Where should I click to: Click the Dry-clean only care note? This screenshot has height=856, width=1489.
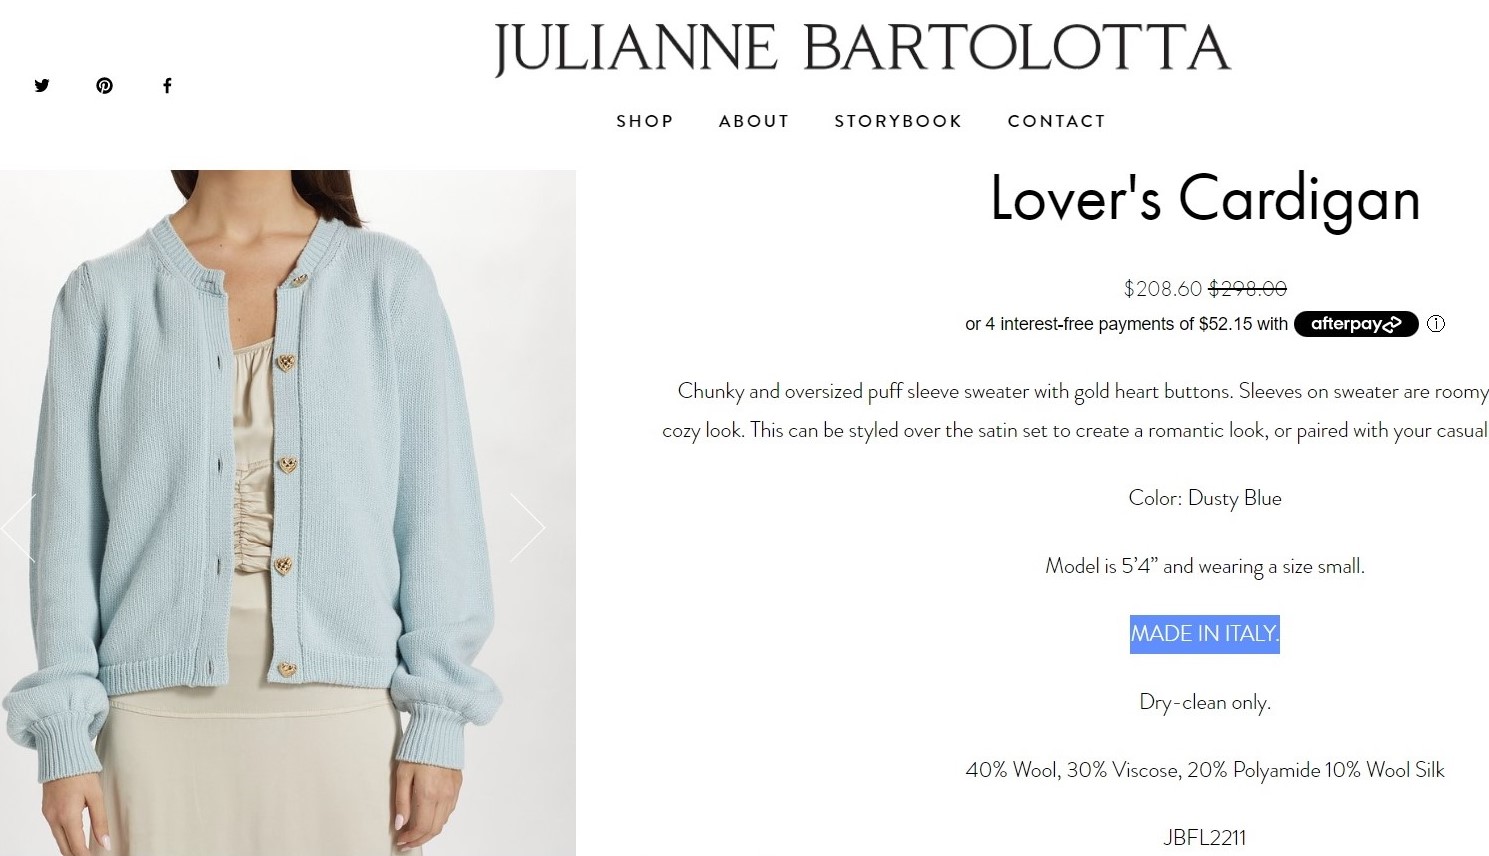pyautogui.click(x=1205, y=702)
